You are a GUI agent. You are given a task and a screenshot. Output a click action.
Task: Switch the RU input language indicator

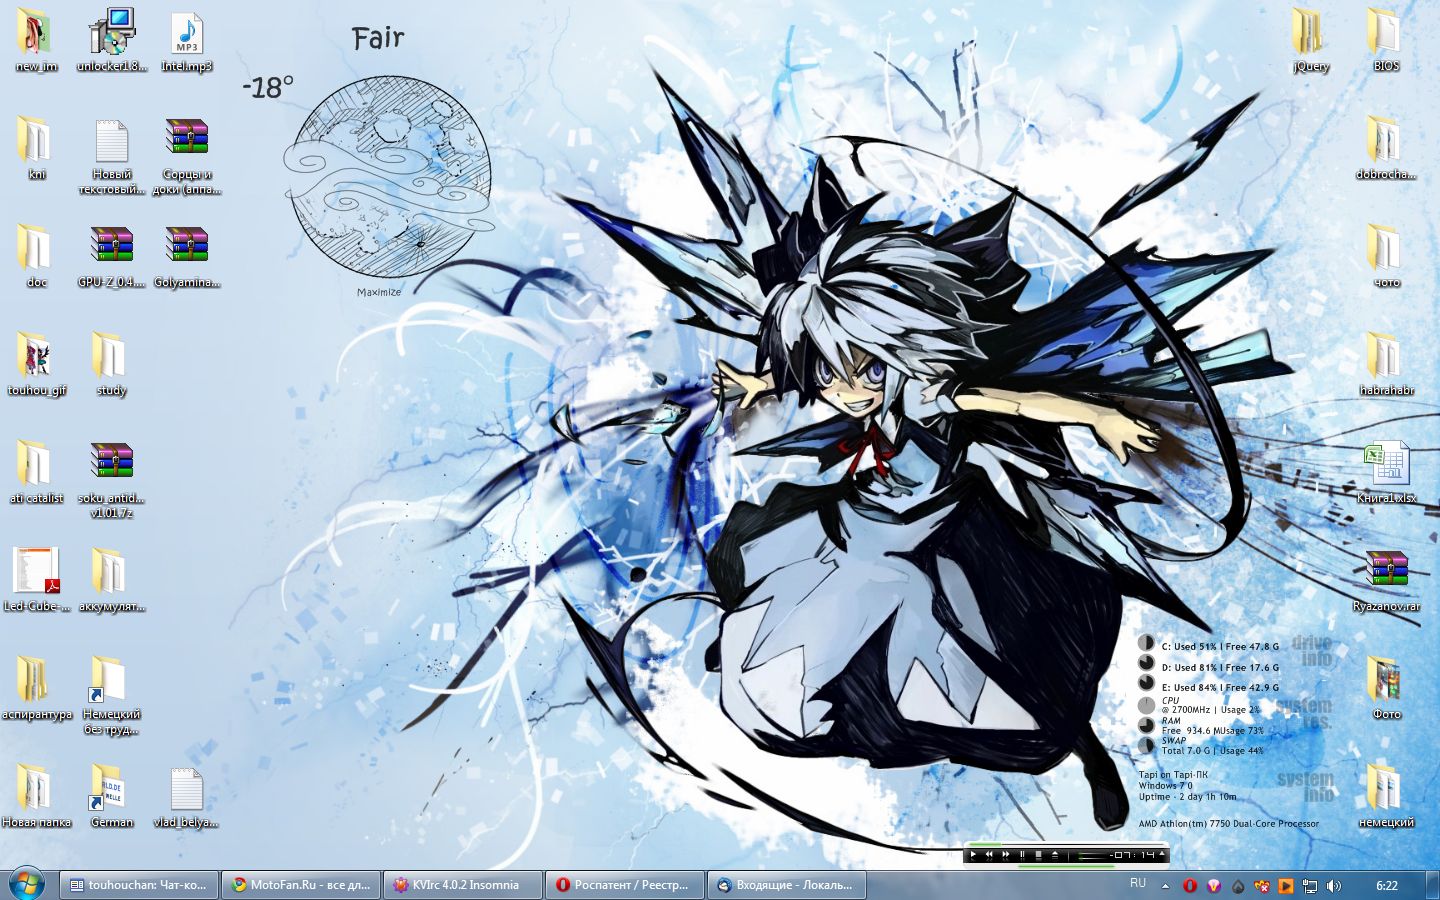pos(1138,883)
